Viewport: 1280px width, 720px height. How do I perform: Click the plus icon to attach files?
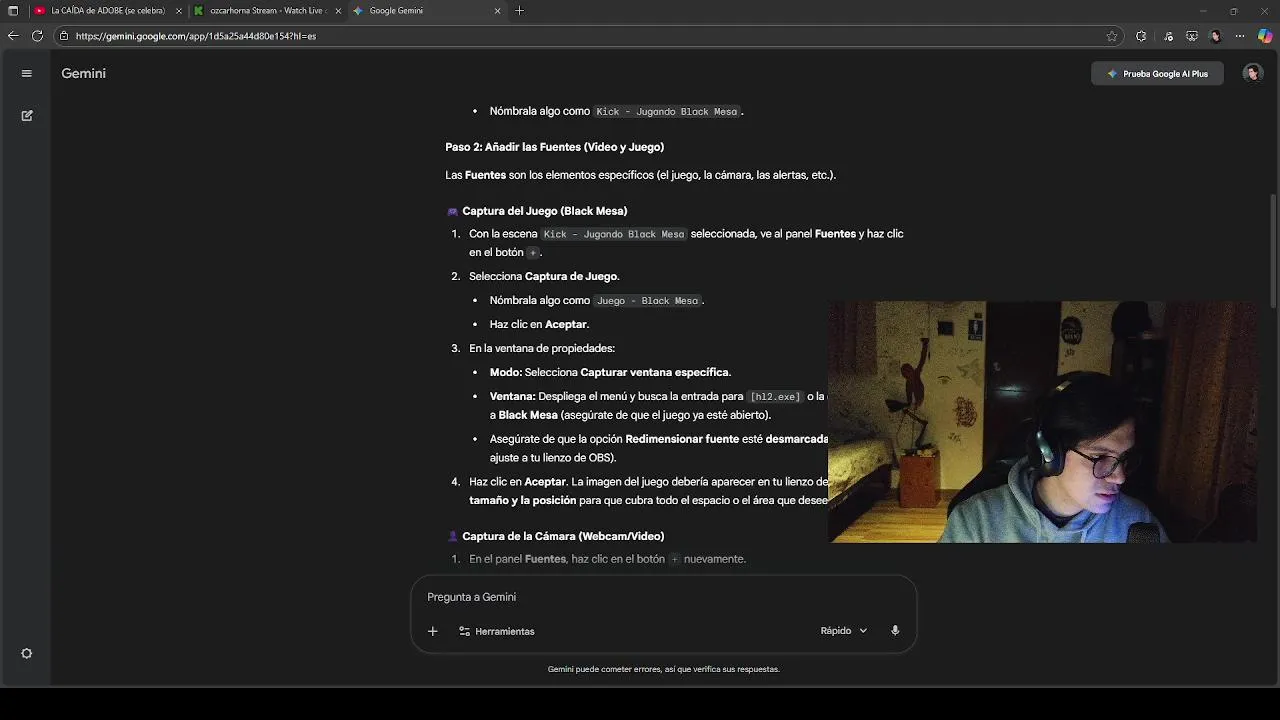pos(433,631)
